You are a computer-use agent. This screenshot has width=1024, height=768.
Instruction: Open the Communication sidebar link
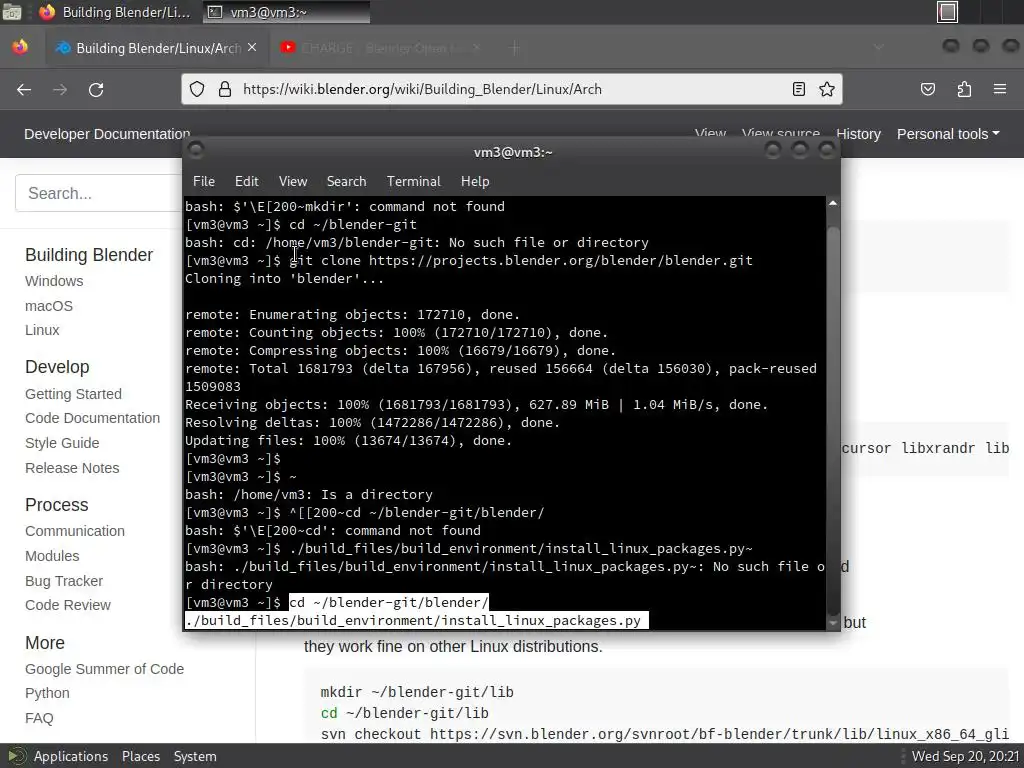coord(74,531)
